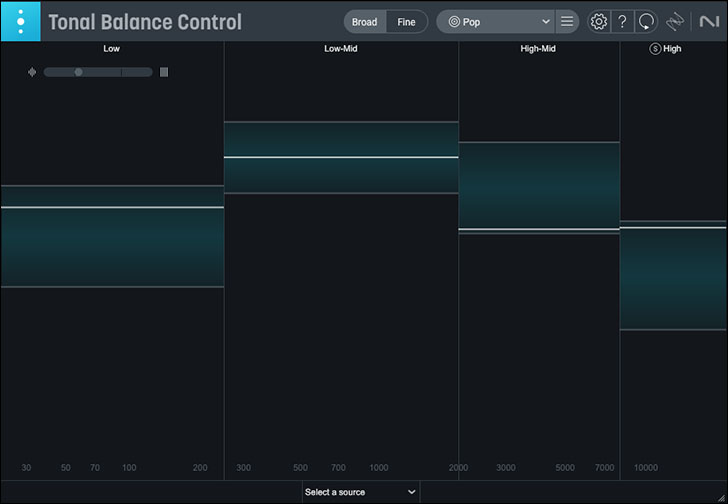Click the 100 frequency axis label
728x504 pixels.
(129, 468)
